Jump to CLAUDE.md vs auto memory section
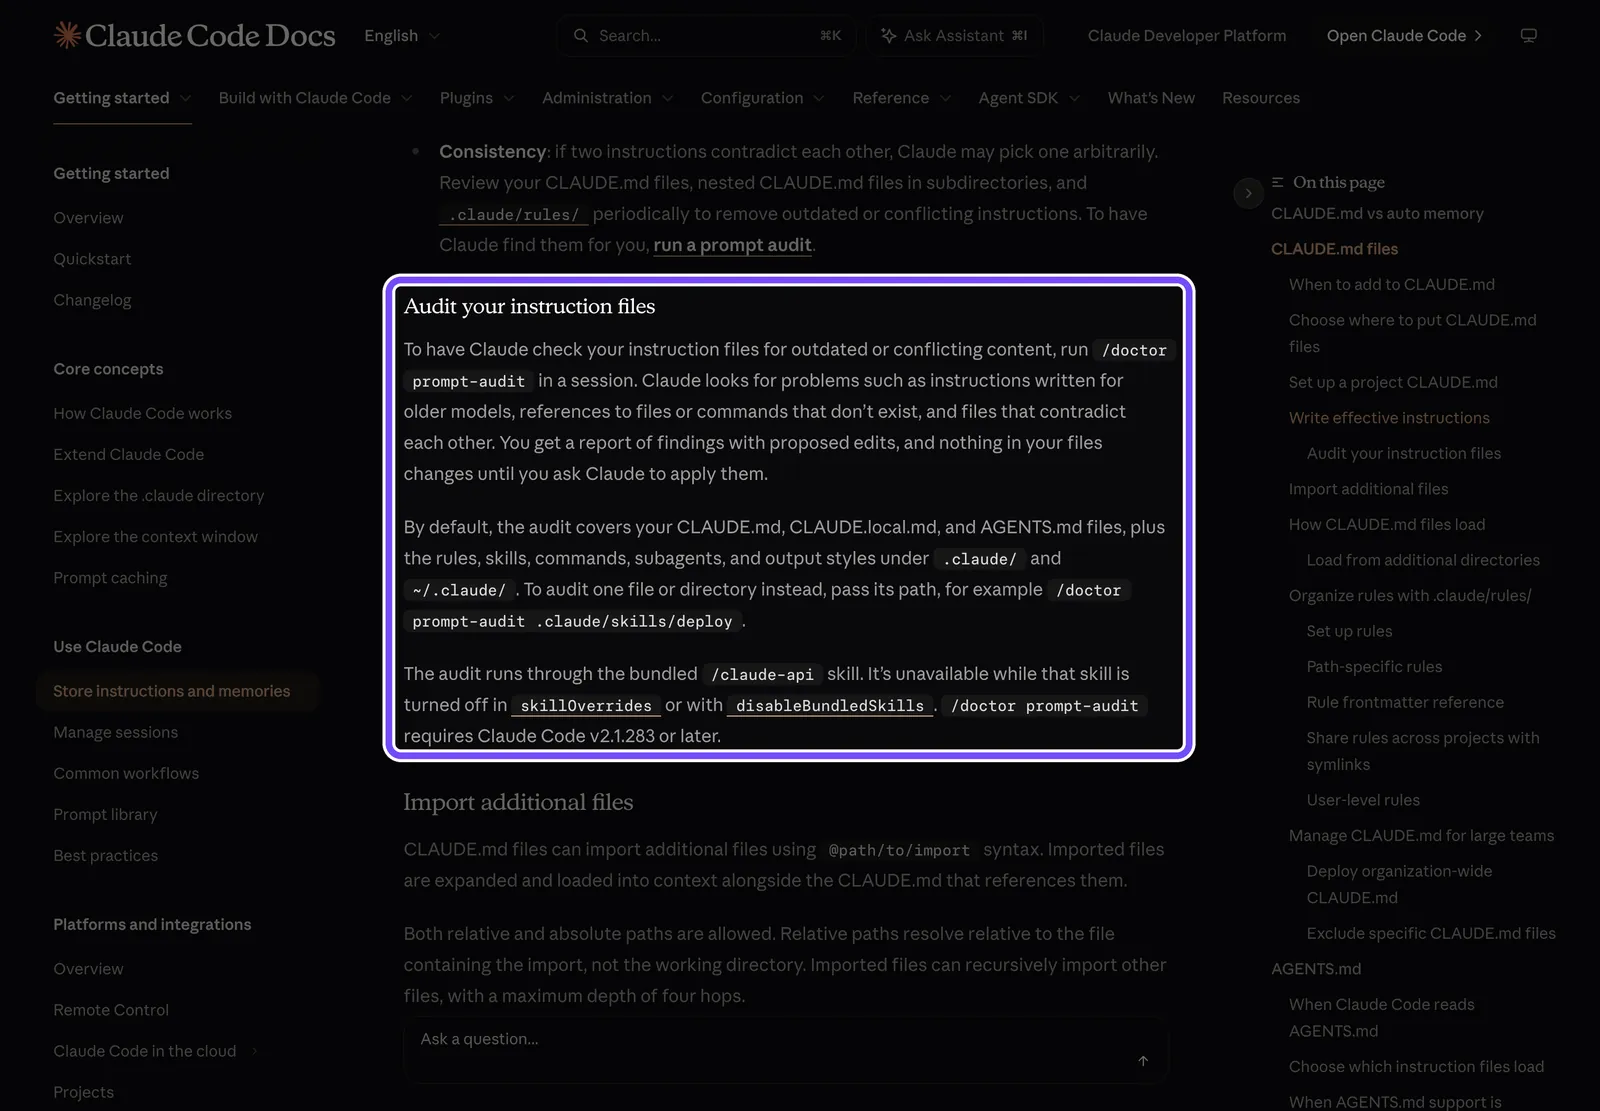This screenshot has width=1600, height=1111. coord(1377,214)
